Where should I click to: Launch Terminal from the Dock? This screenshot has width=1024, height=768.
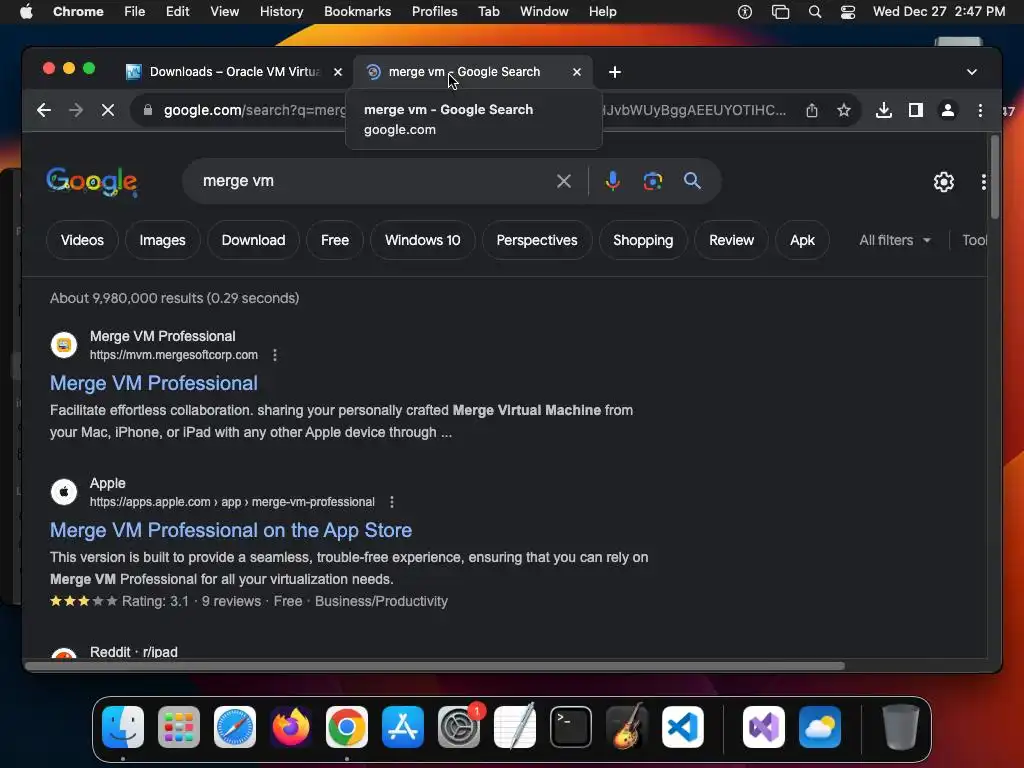[571, 727]
